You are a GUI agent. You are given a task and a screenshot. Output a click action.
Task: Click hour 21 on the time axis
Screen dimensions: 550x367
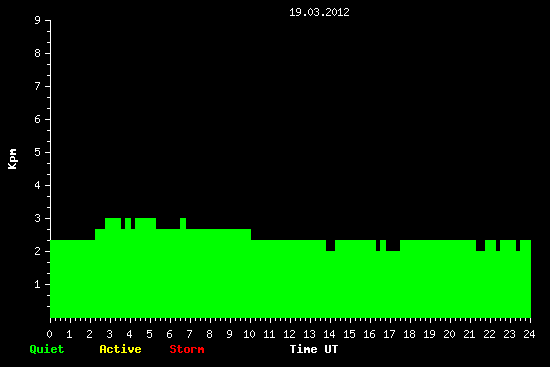(x=469, y=334)
